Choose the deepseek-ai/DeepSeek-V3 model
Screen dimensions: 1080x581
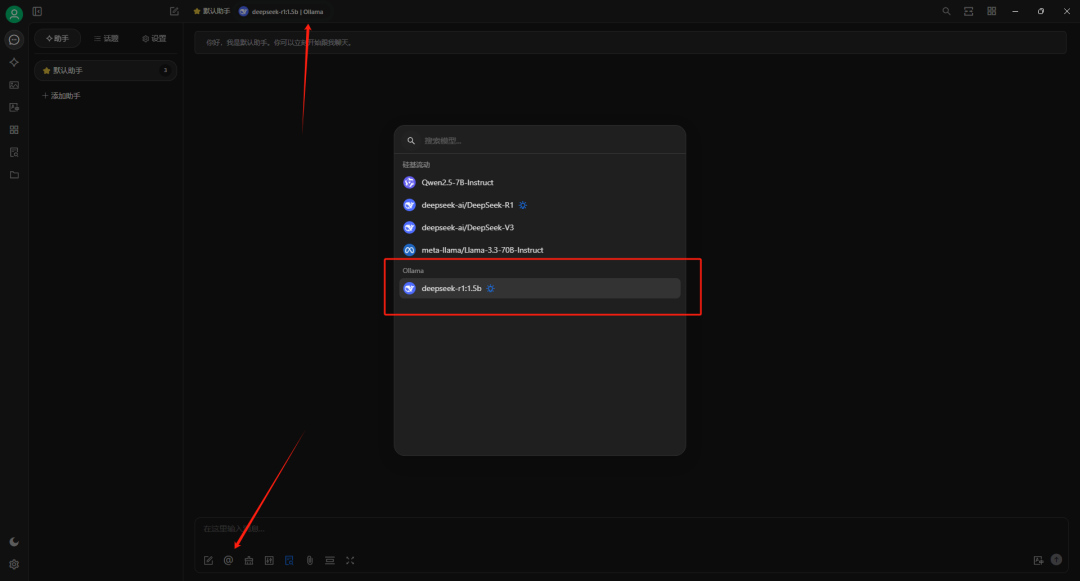pos(540,228)
